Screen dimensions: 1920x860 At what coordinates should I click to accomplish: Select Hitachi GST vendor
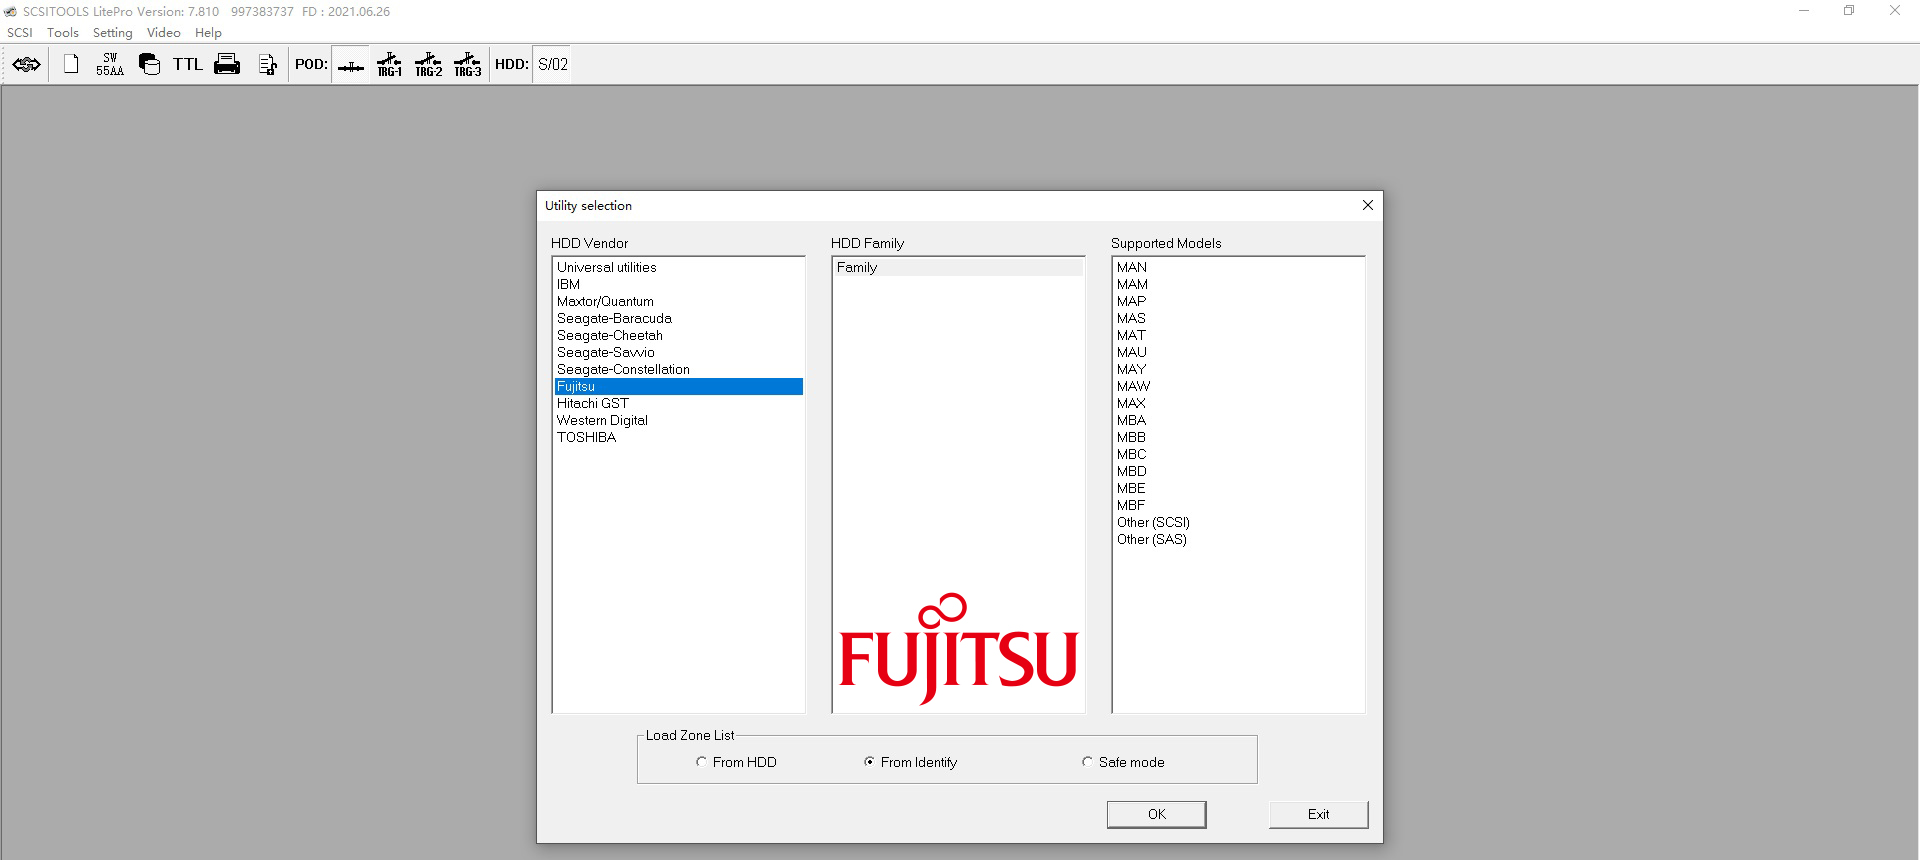point(678,403)
